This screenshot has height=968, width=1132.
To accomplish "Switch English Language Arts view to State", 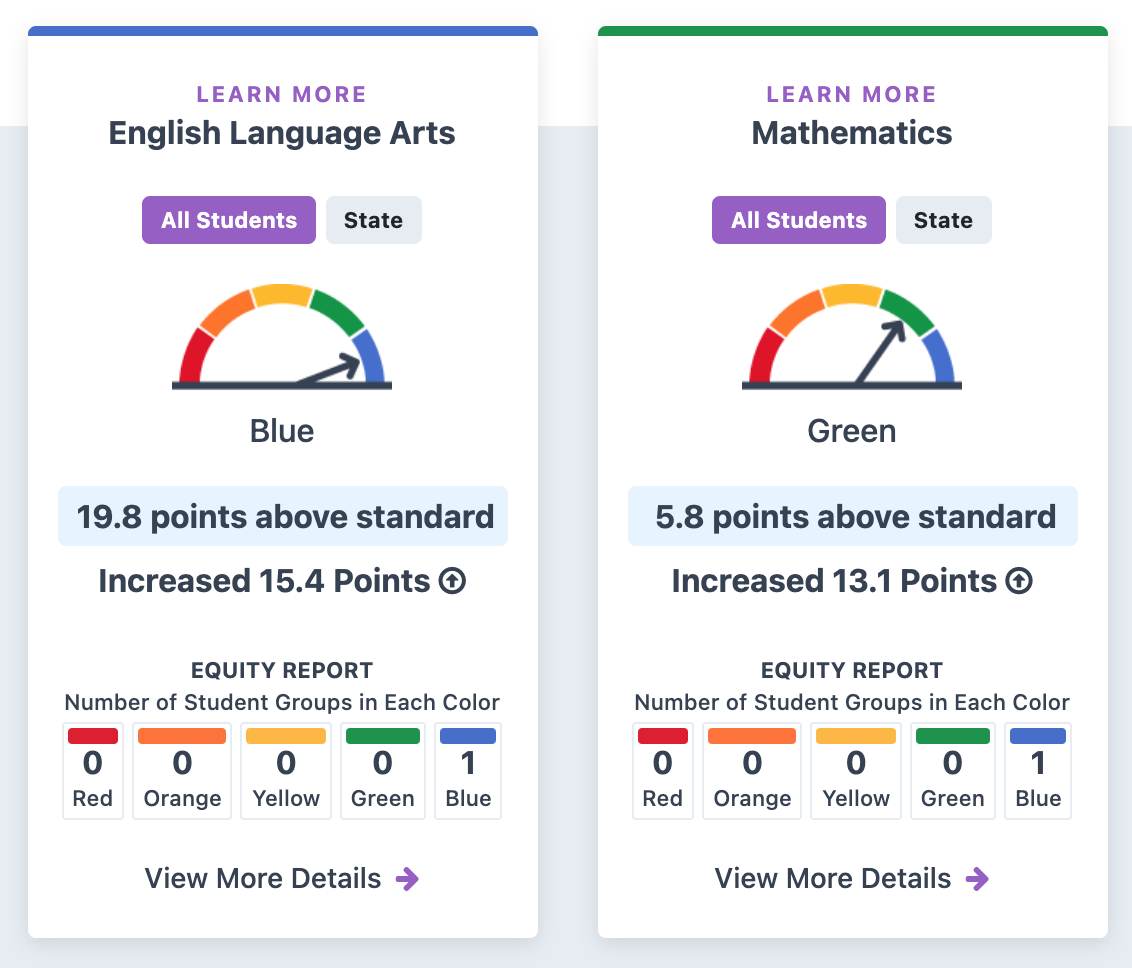I will point(373,220).
